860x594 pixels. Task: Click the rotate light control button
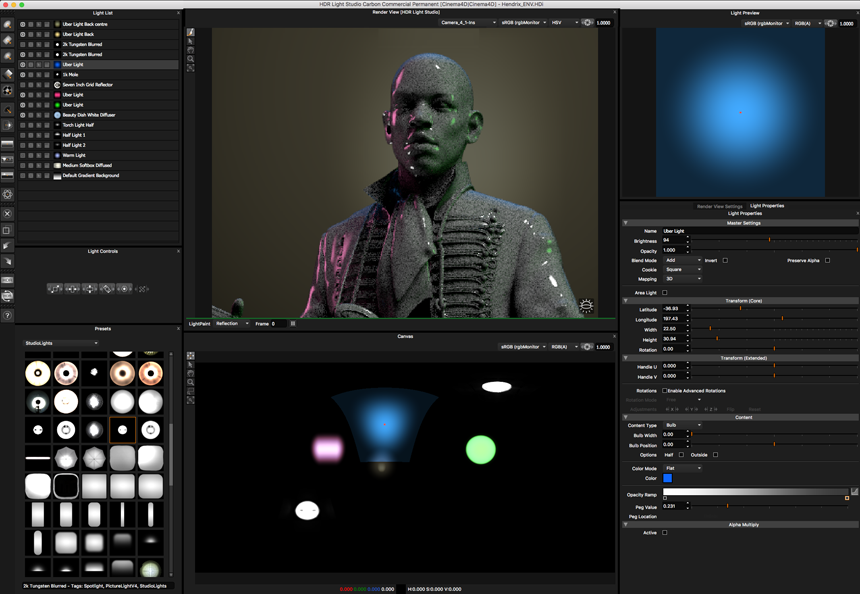107,288
